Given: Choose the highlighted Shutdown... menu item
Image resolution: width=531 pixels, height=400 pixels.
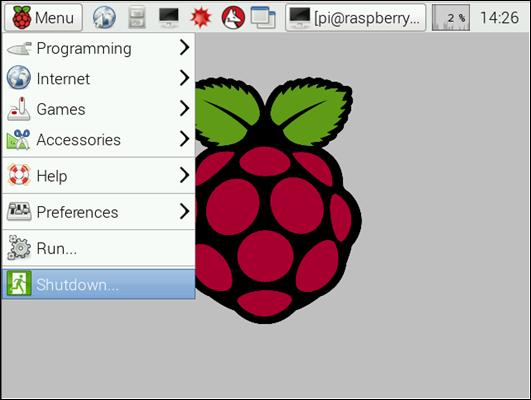Looking at the screenshot, I should [x=99, y=284].
